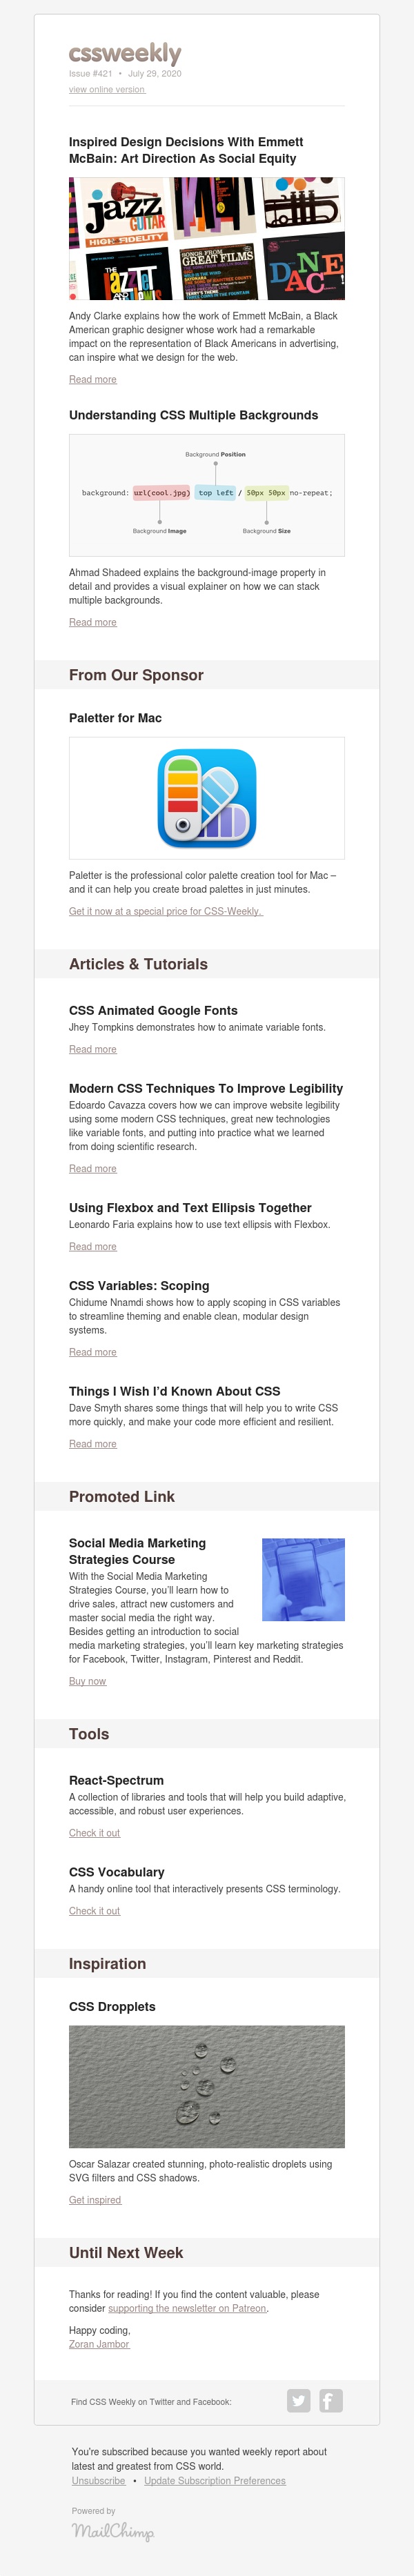Open the view online version link
The image size is (414, 2576).
107,90
